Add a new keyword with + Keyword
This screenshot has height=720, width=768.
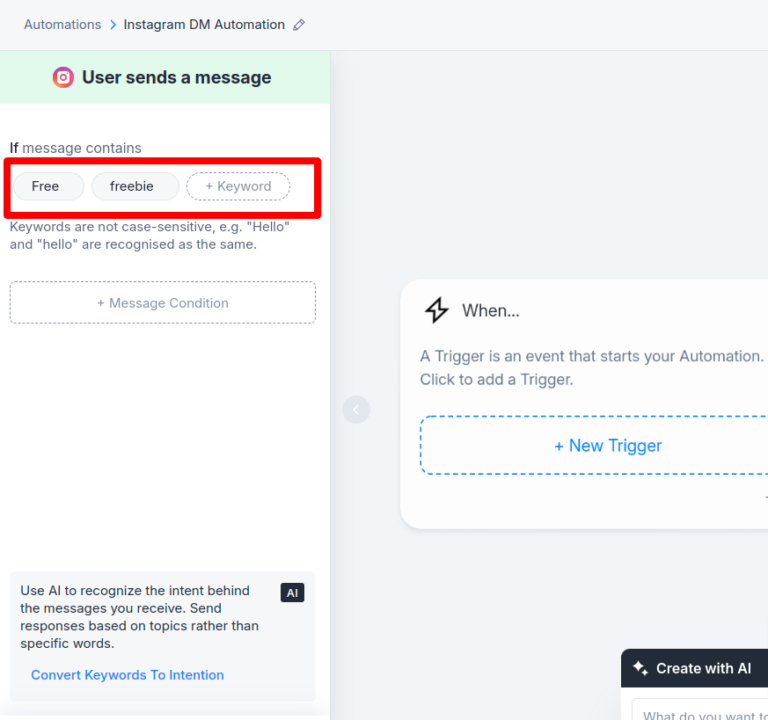tap(238, 186)
